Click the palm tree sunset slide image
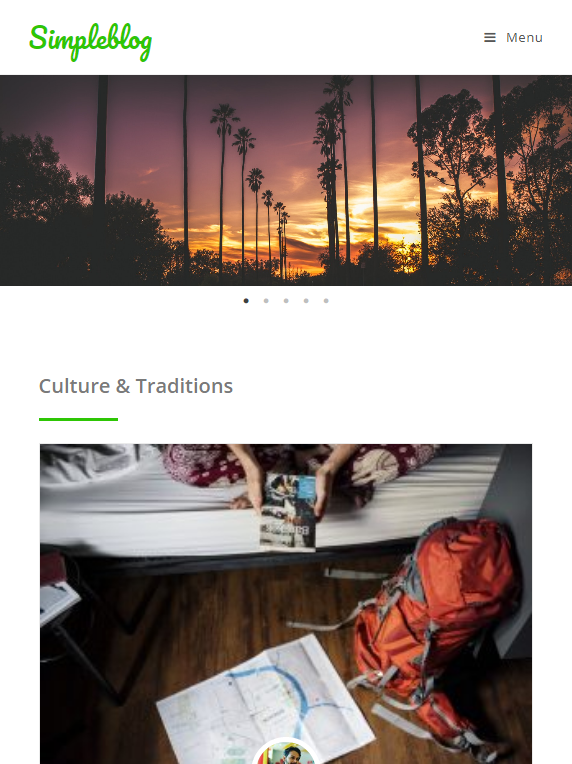The width and height of the screenshot is (572, 764). click(286, 180)
